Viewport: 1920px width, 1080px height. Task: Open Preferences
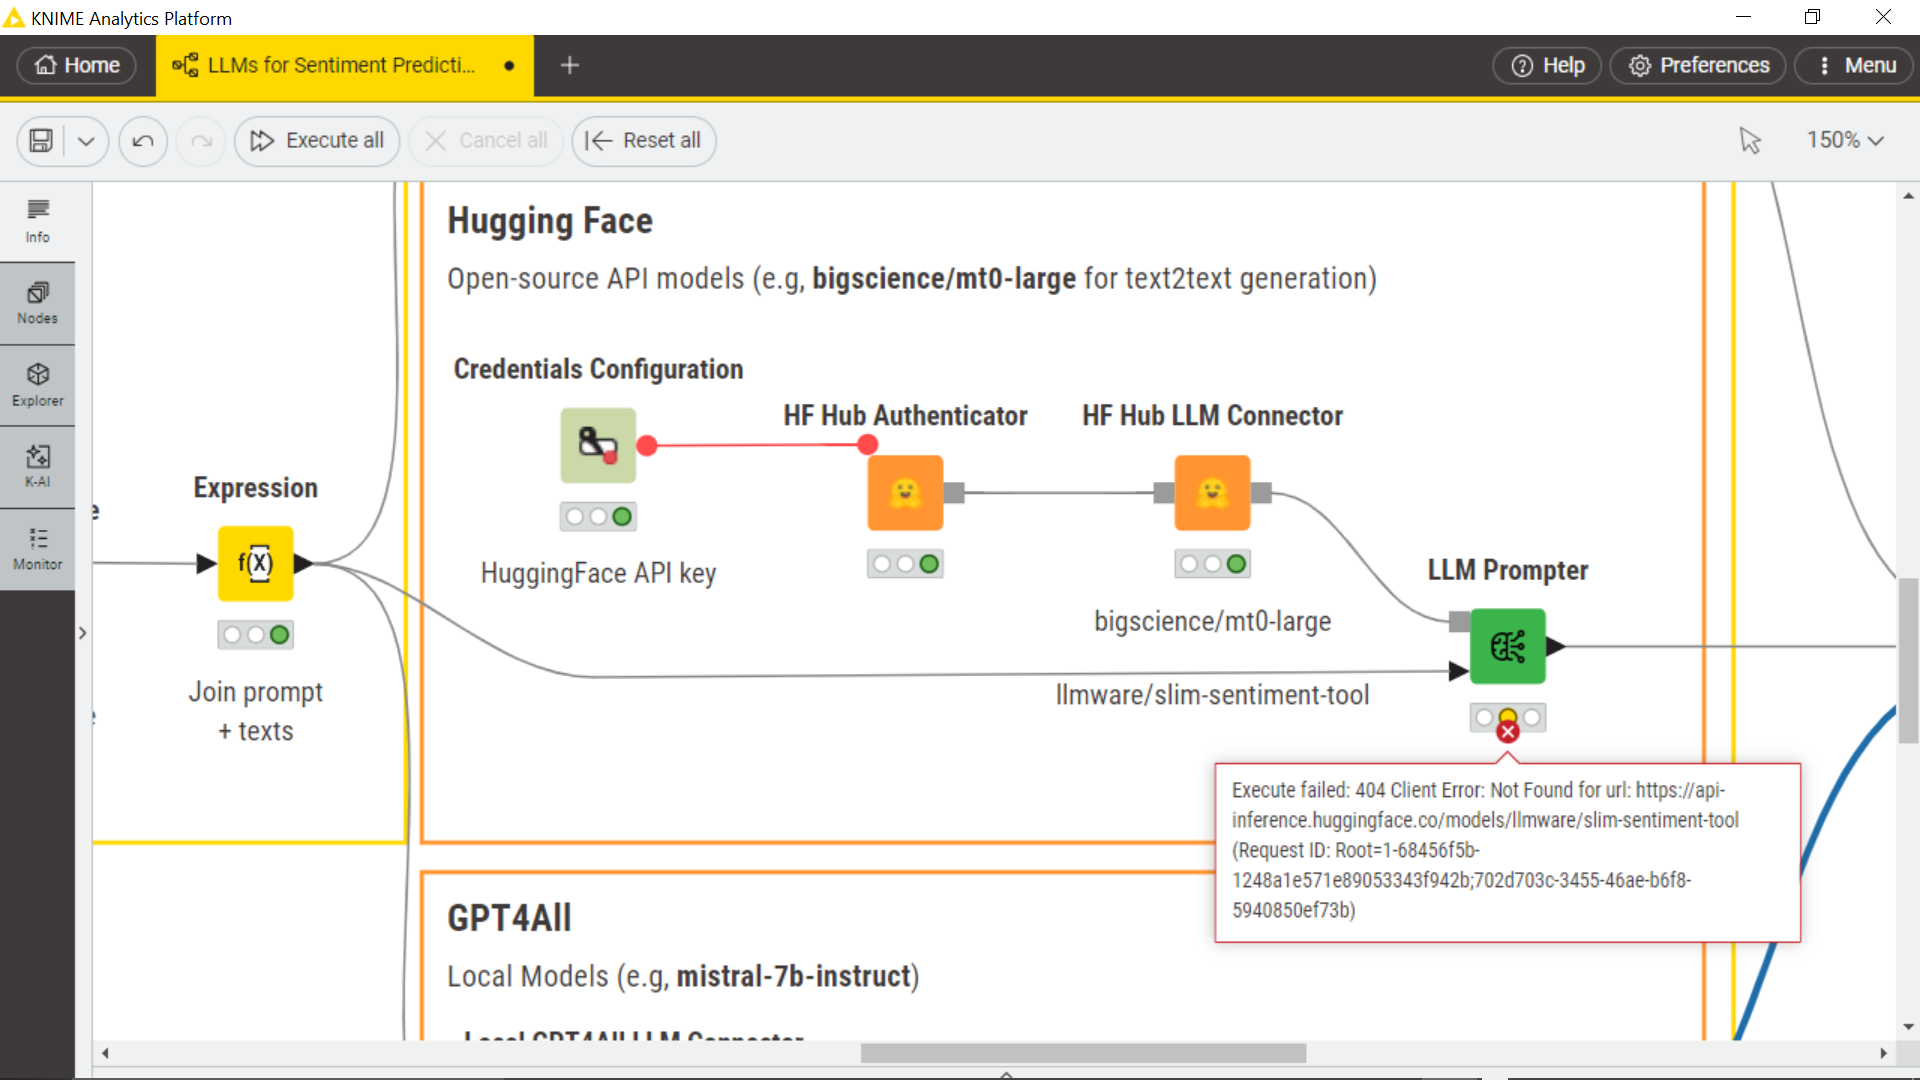(x=1698, y=65)
